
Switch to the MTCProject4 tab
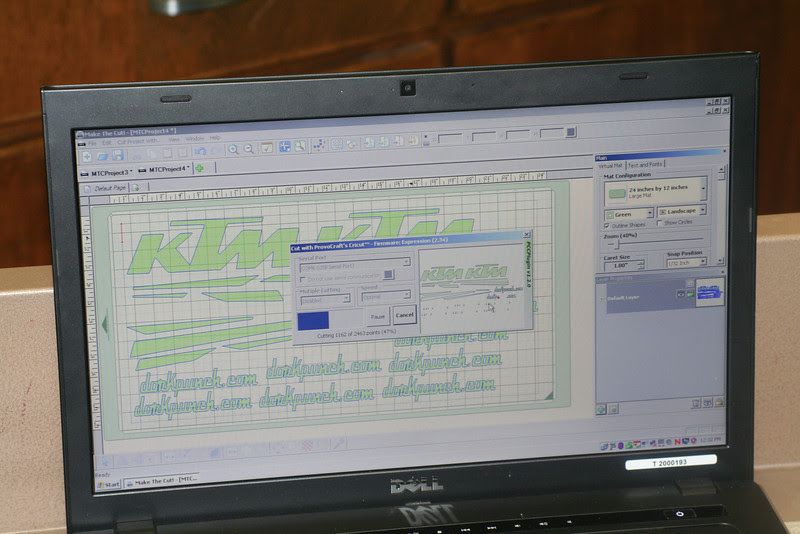[x=164, y=170]
